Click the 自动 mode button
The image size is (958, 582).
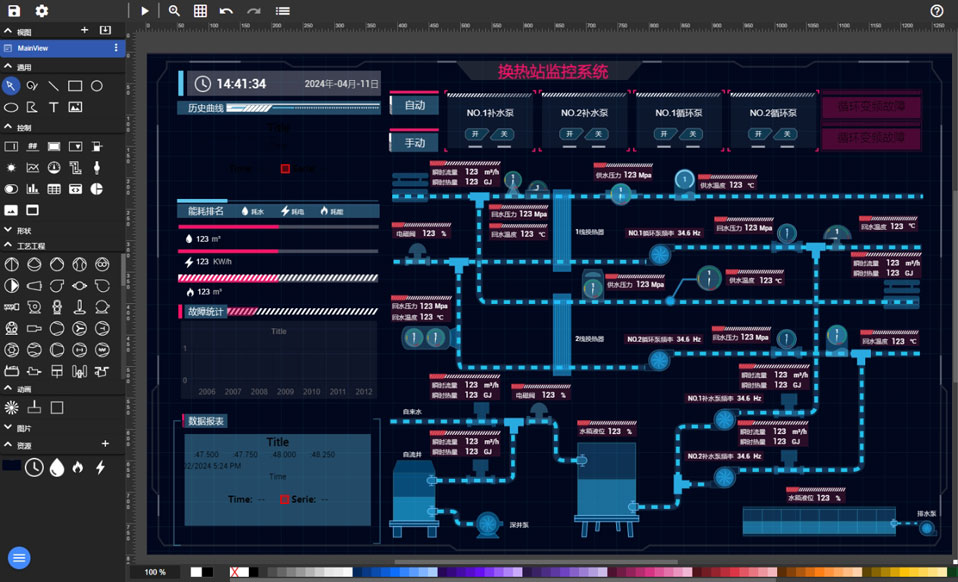pyautogui.click(x=414, y=105)
